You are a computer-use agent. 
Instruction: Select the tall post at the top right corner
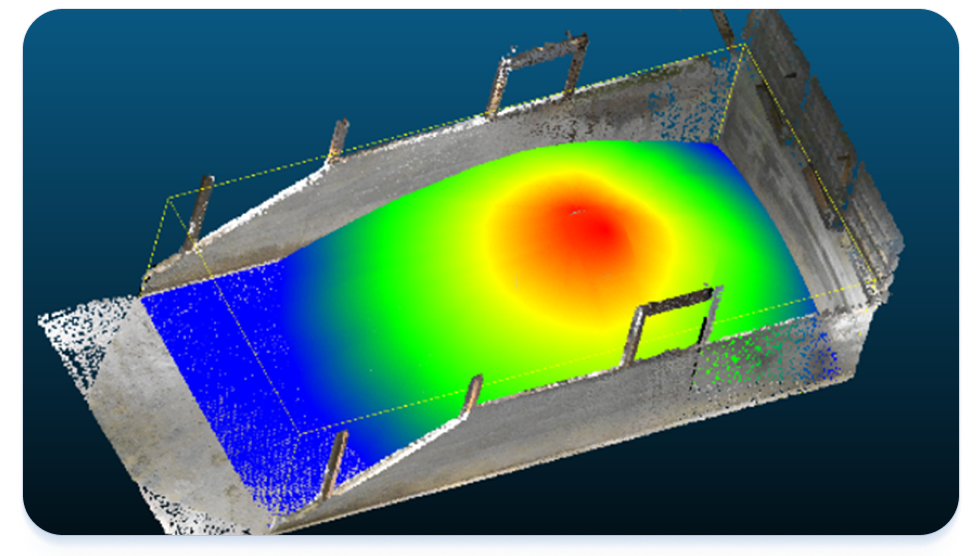[725, 32]
